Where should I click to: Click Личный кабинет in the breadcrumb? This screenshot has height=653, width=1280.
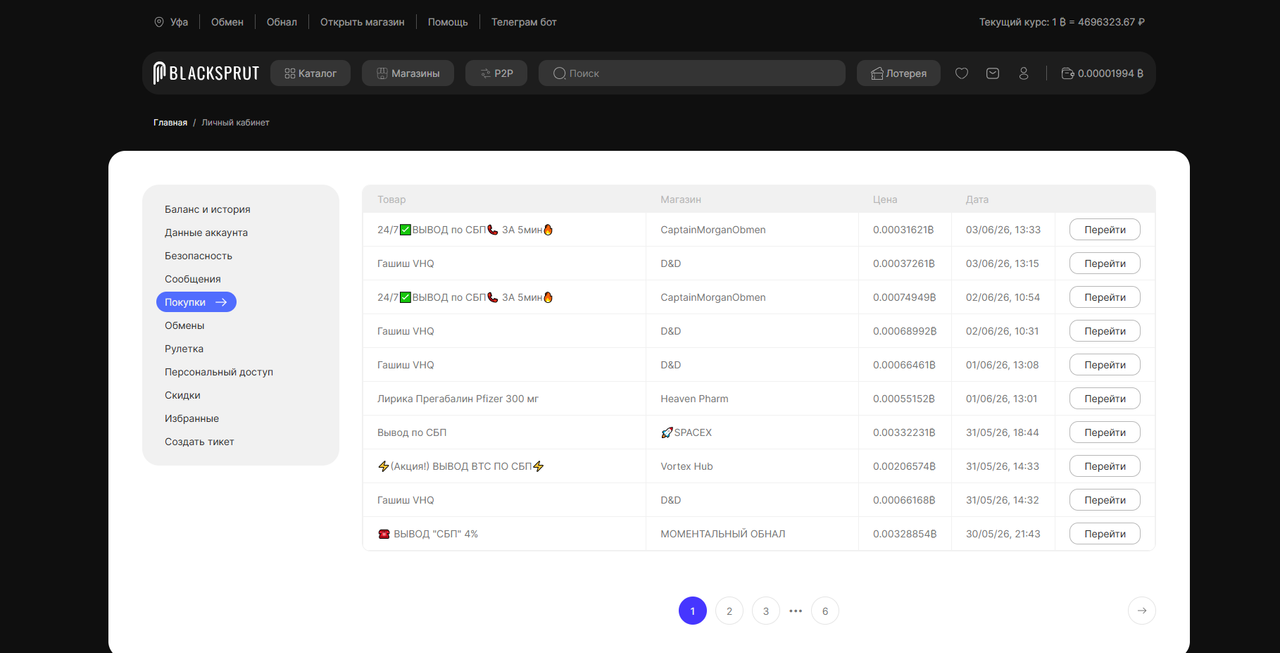(x=236, y=123)
